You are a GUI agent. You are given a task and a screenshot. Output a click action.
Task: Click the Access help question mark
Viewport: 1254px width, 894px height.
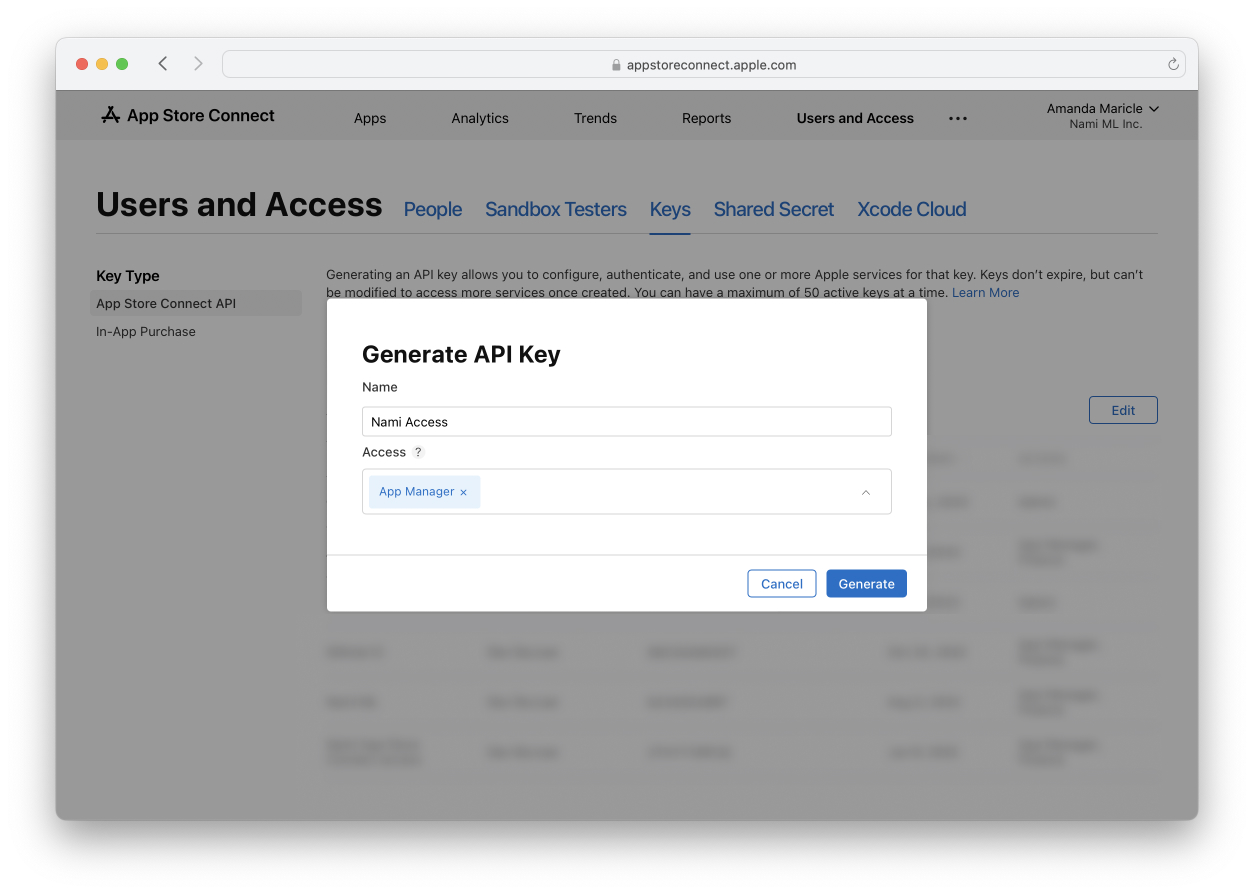tap(418, 452)
